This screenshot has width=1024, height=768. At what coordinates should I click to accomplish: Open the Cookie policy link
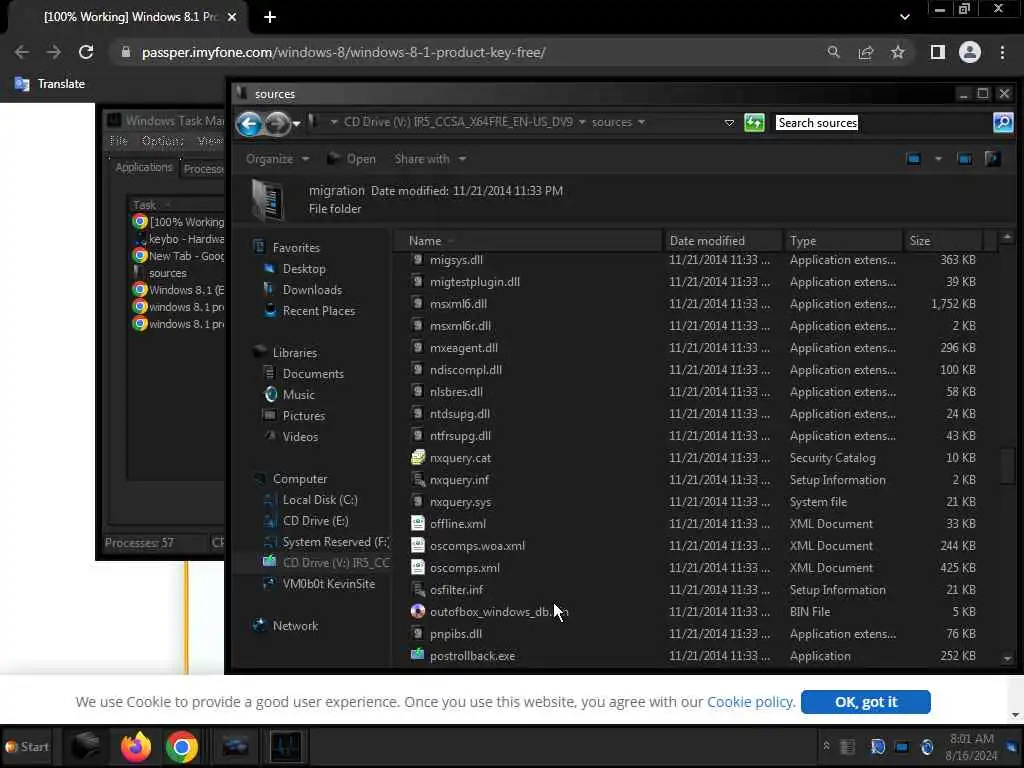coord(751,702)
